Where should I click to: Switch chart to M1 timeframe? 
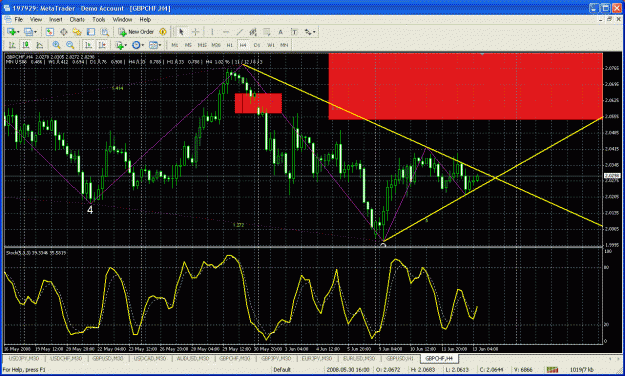point(175,45)
